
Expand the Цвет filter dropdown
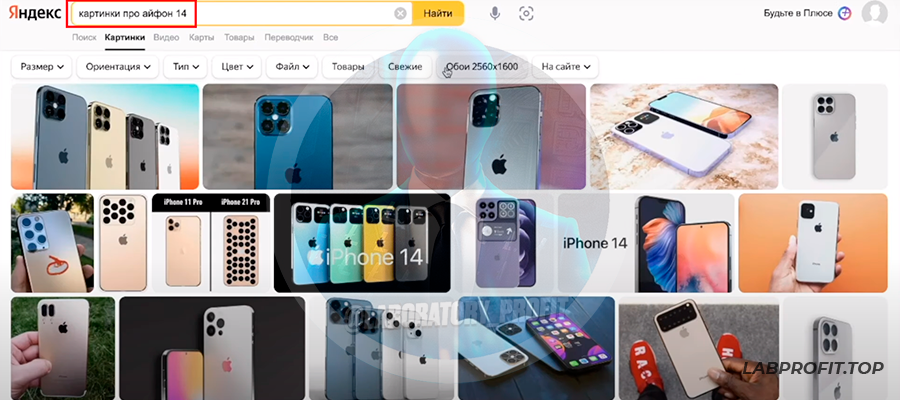click(x=237, y=67)
